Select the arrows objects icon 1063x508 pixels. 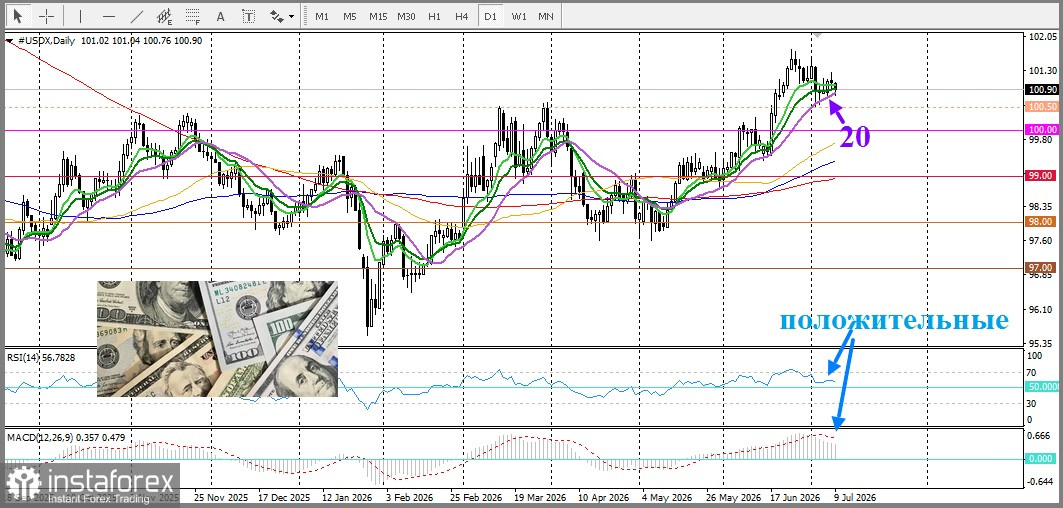point(277,16)
